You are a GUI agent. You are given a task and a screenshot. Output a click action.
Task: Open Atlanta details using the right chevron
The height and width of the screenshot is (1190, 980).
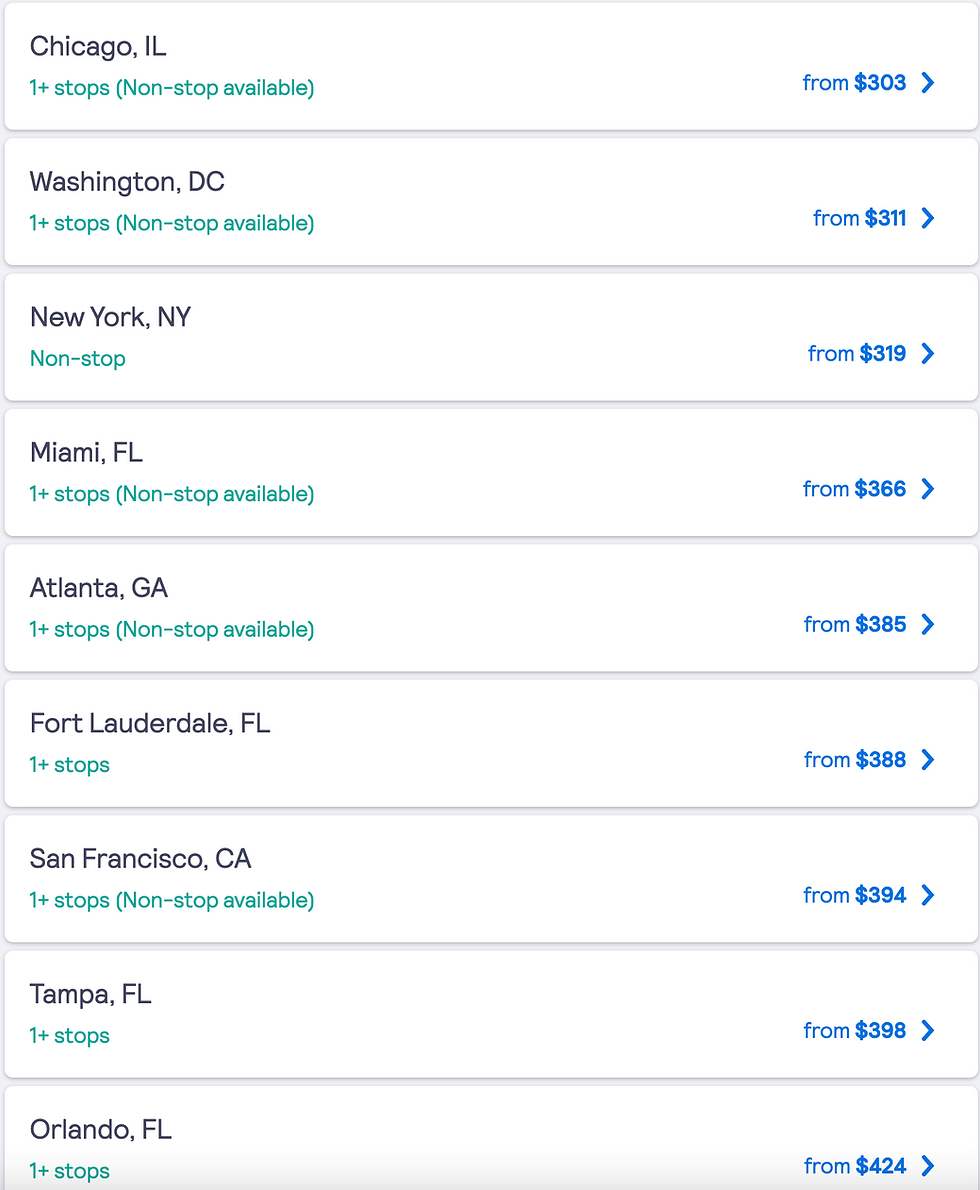(928, 624)
